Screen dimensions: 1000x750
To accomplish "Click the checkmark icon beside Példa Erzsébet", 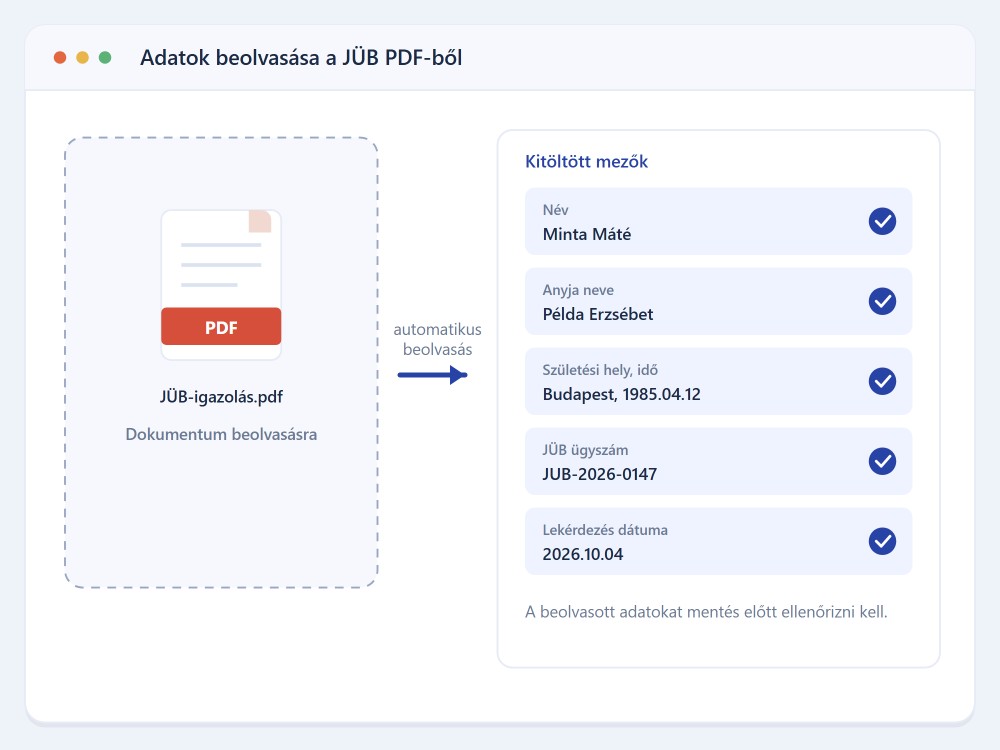I will [882, 301].
